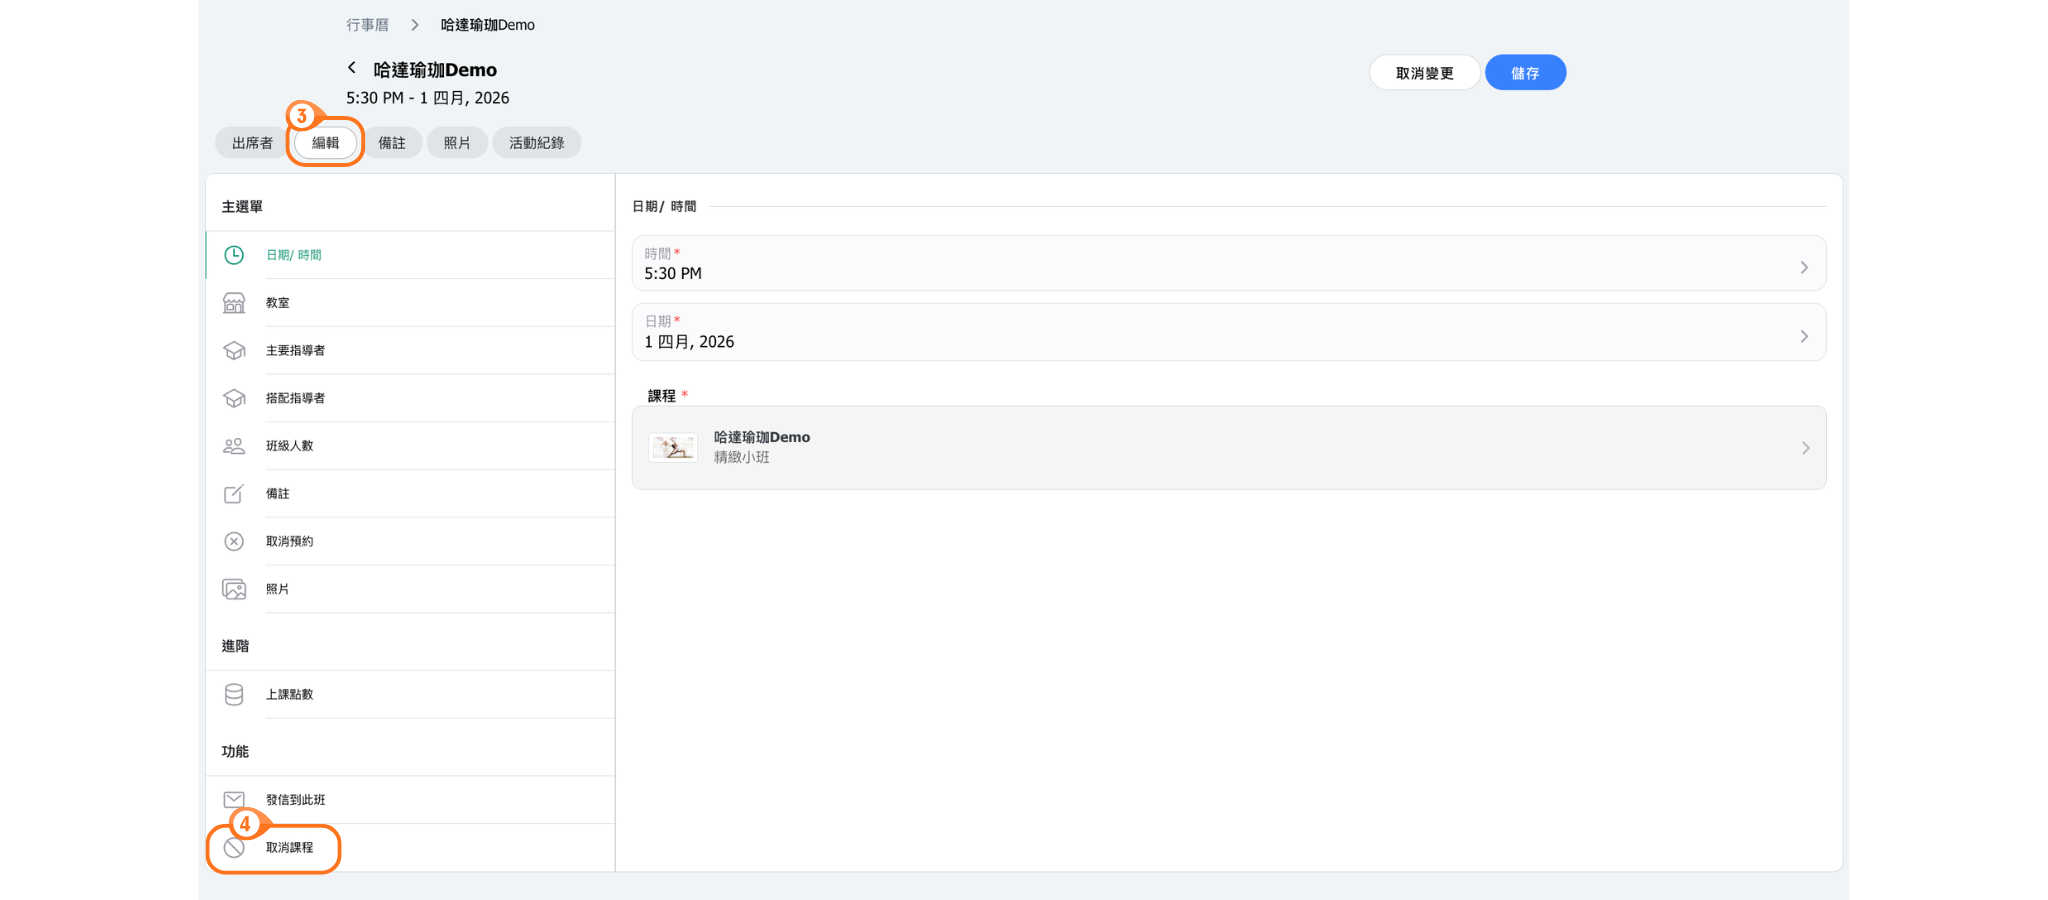Click the clock icon for 日期/時間

234,255
